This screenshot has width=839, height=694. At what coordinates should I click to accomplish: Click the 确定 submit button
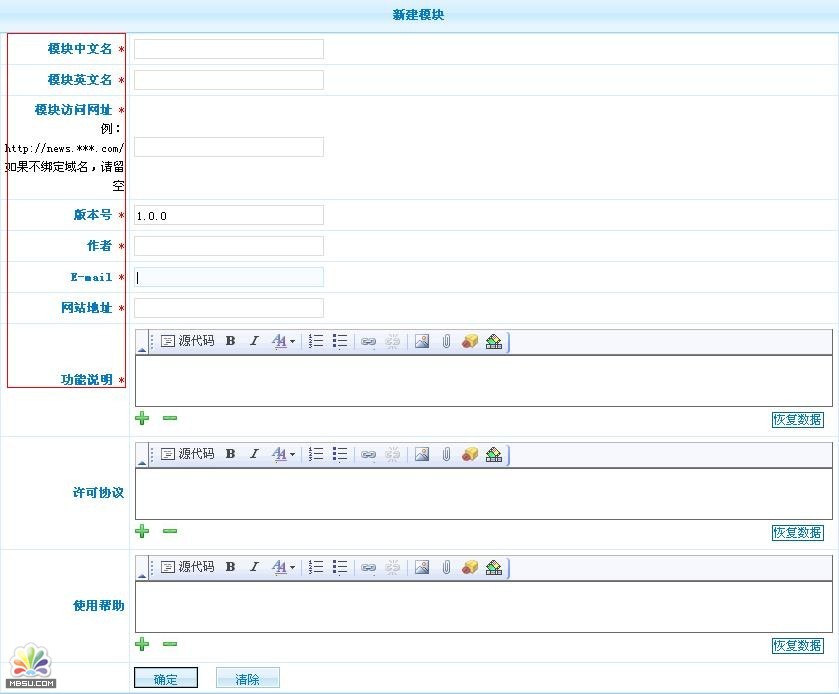coord(166,679)
